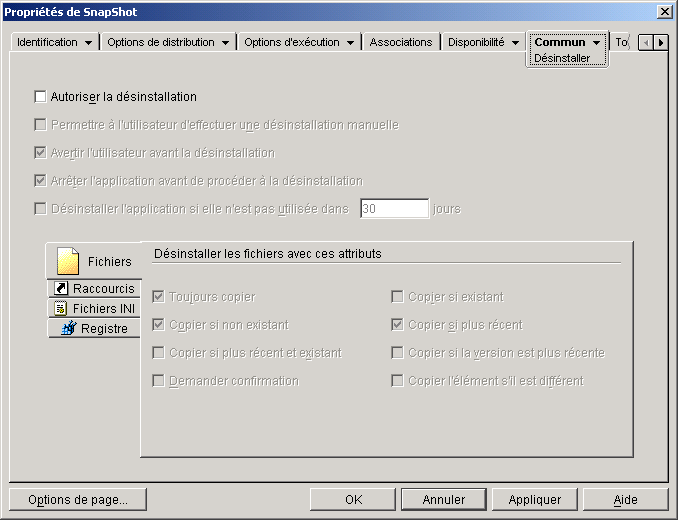
Task: Toggle Arrêter l'application avant désinstallation checkbox
Action: (x=40, y=181)
